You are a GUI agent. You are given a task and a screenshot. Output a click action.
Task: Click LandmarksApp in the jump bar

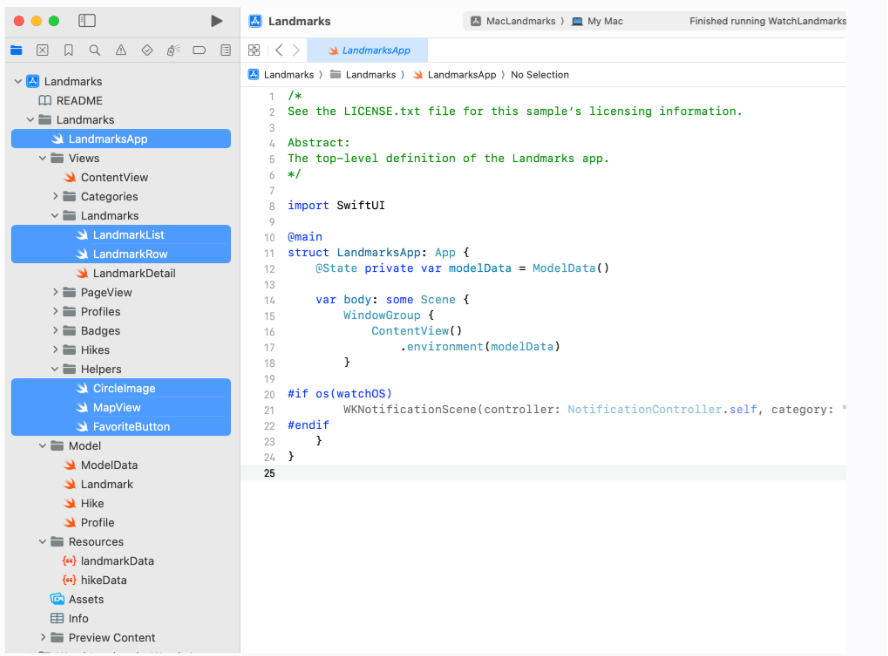(454, 75)
